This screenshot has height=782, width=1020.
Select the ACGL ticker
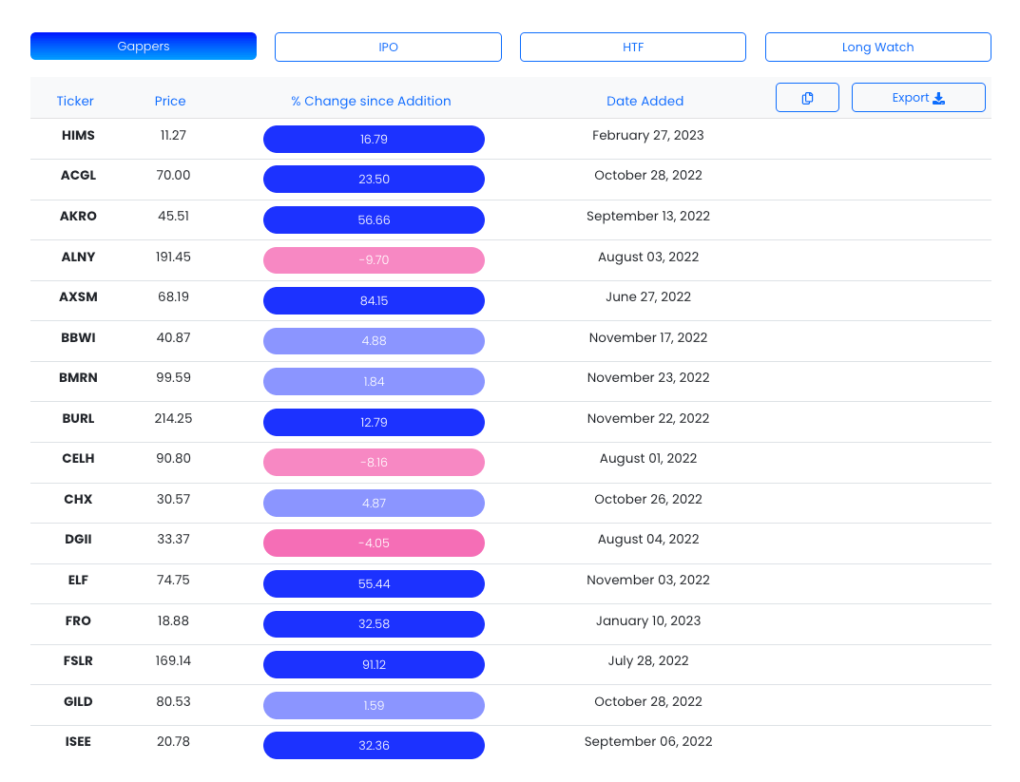pyautogui.click(x=78, y=175)
